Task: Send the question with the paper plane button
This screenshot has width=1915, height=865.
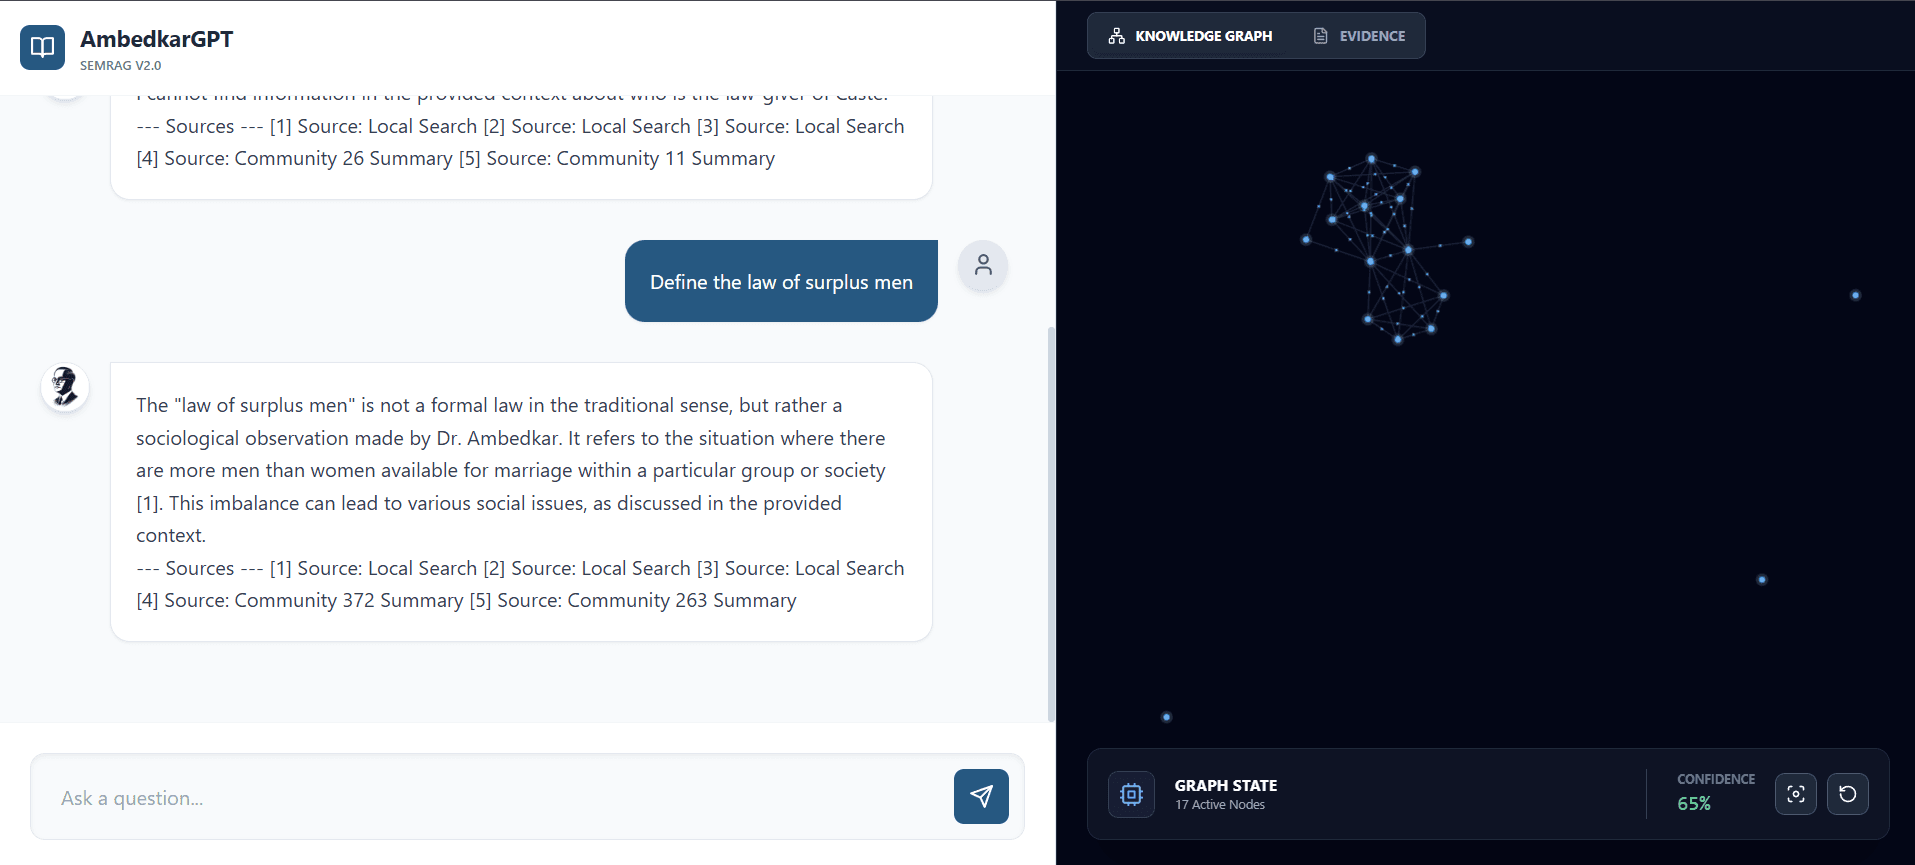Action: [981, 796]
